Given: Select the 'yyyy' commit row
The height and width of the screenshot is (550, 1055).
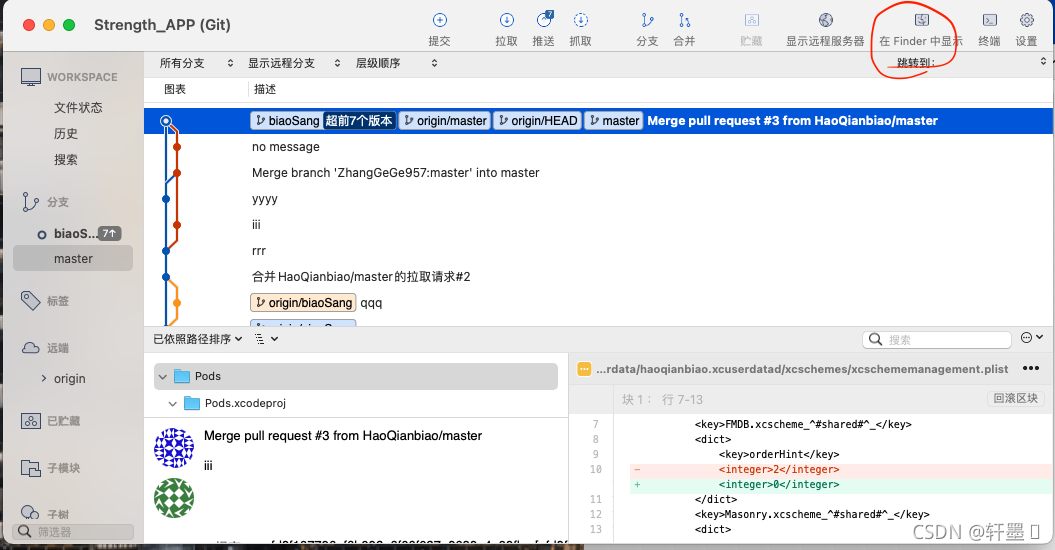Looking at the screenshot, I should (598, 199).
